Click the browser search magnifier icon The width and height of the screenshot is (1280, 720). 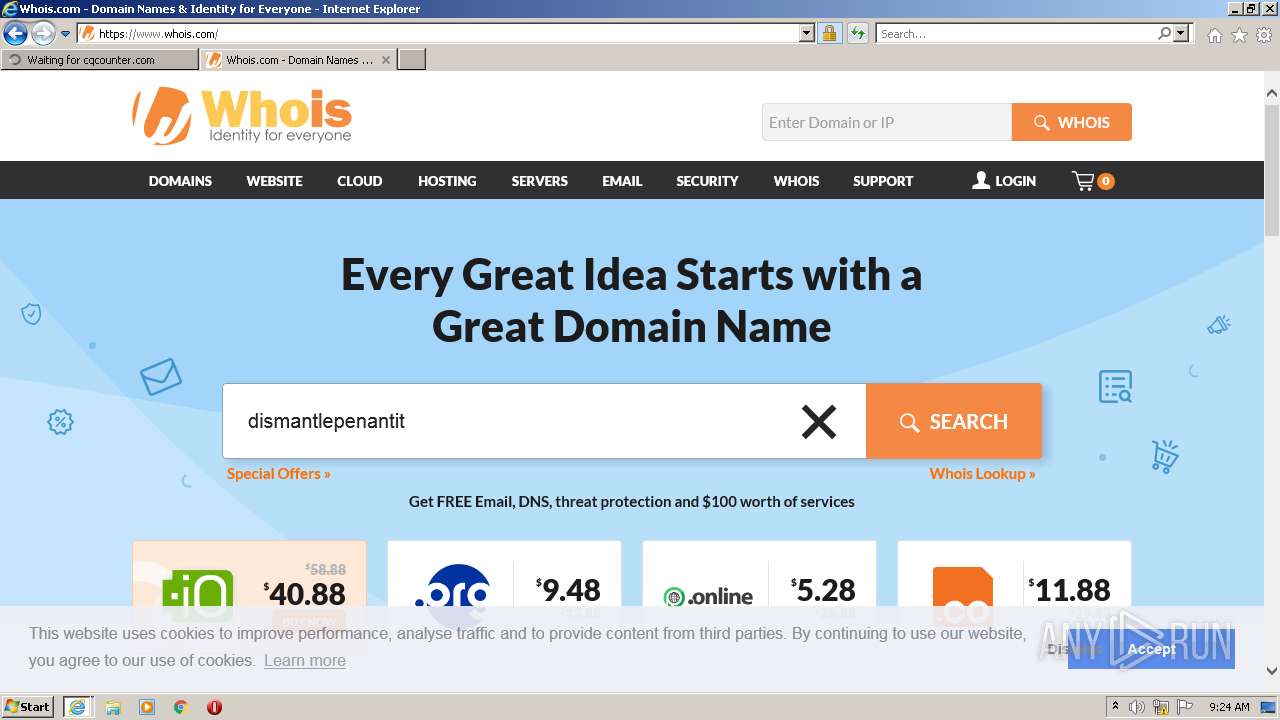pos(1164,34)
